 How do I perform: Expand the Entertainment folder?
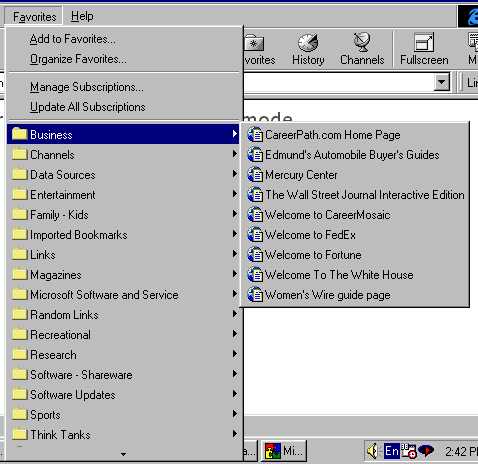click(123, 195)
